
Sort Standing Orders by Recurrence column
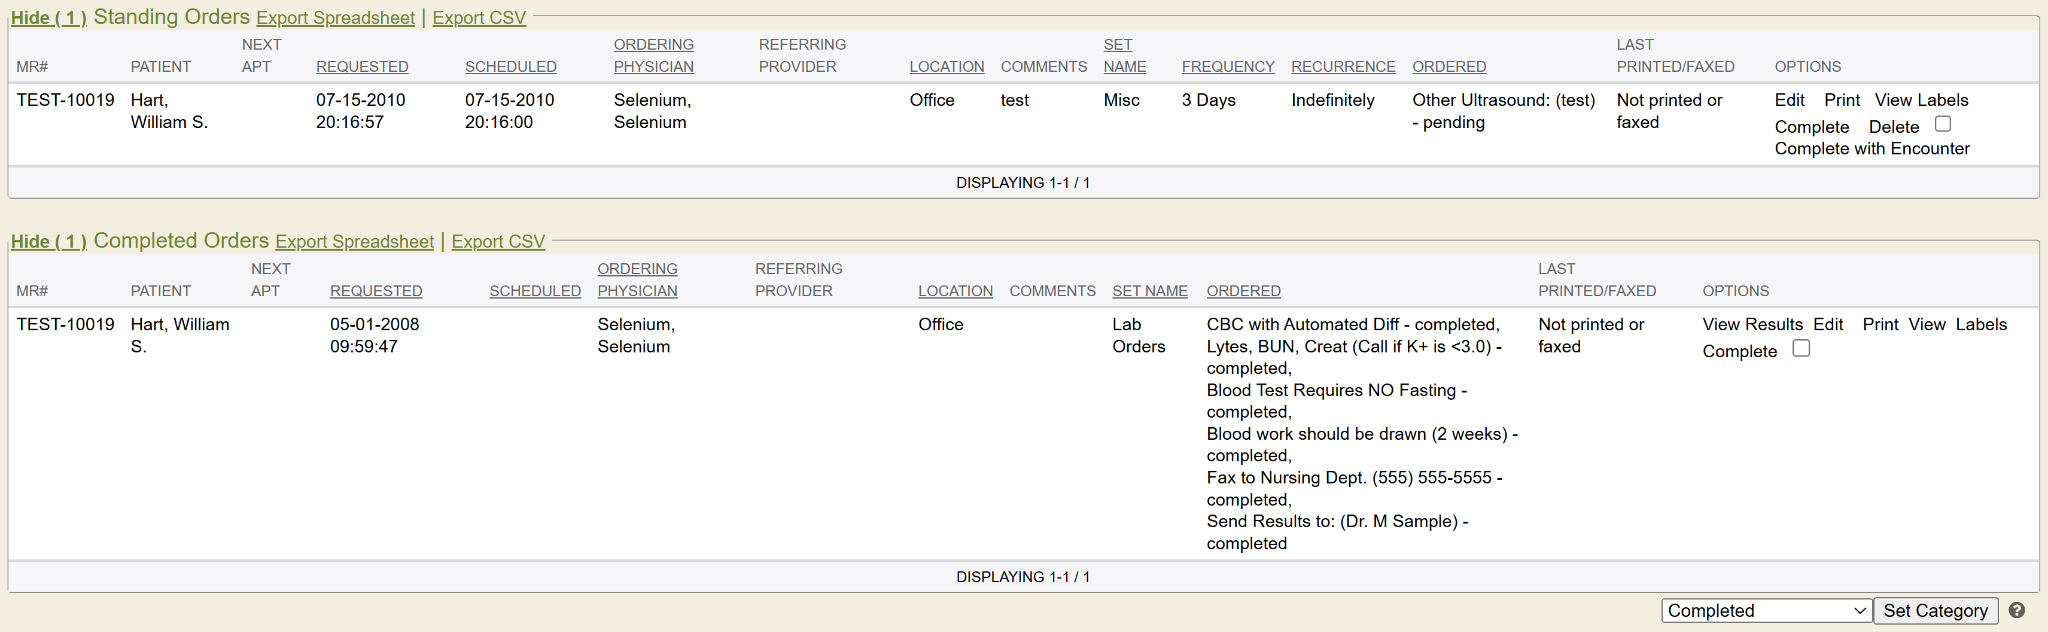(1342, 67)
